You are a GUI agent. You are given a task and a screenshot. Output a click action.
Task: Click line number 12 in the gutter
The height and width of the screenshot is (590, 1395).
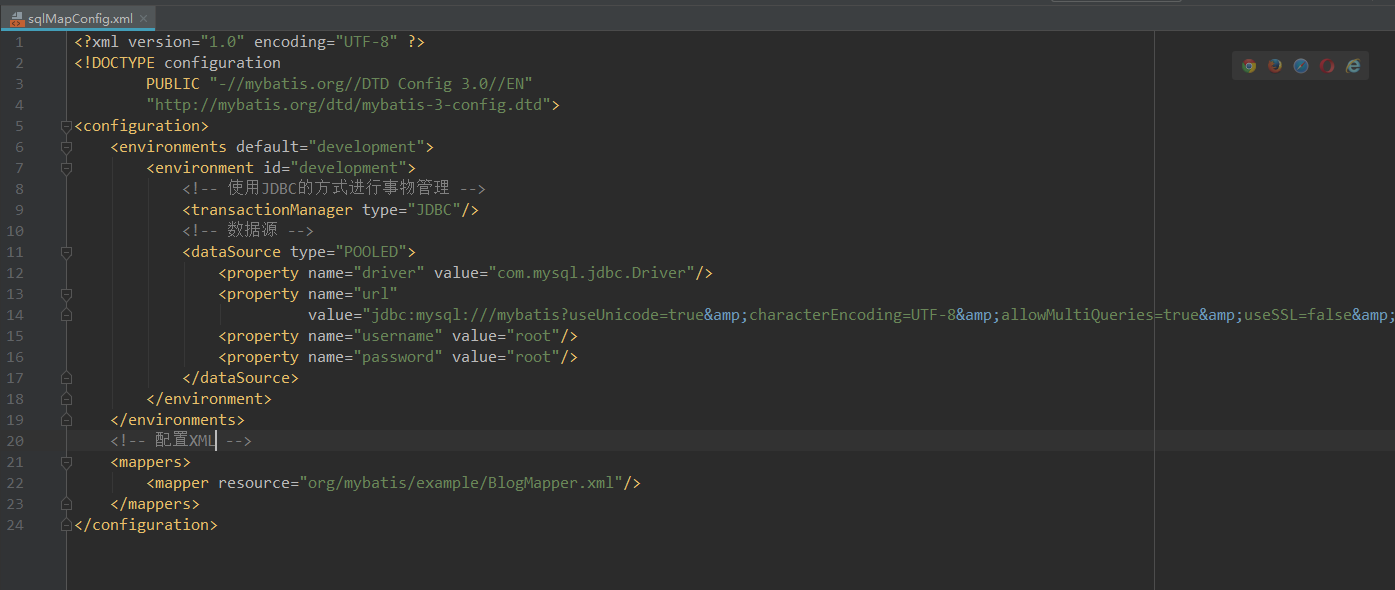[x=14, y=273]
